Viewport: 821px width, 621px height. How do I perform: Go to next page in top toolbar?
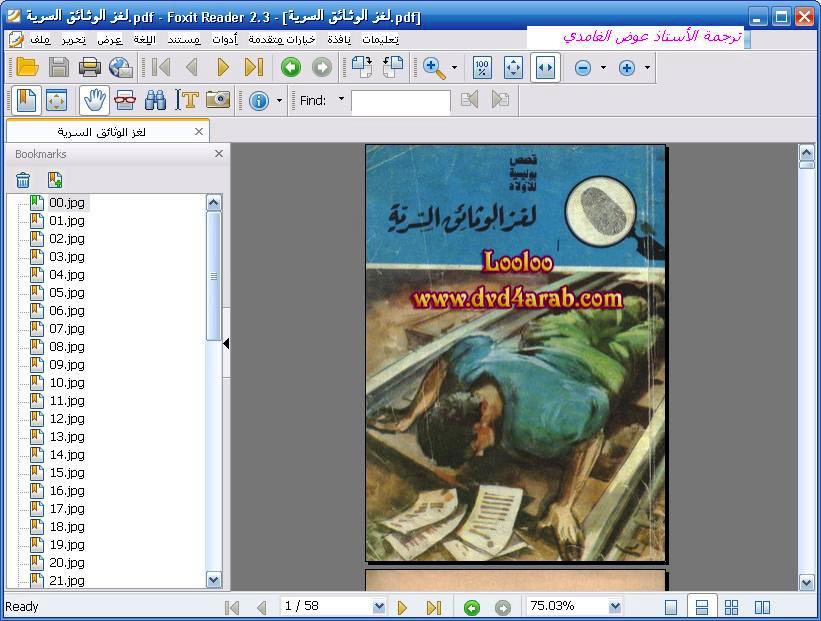(x=223, y=68)
